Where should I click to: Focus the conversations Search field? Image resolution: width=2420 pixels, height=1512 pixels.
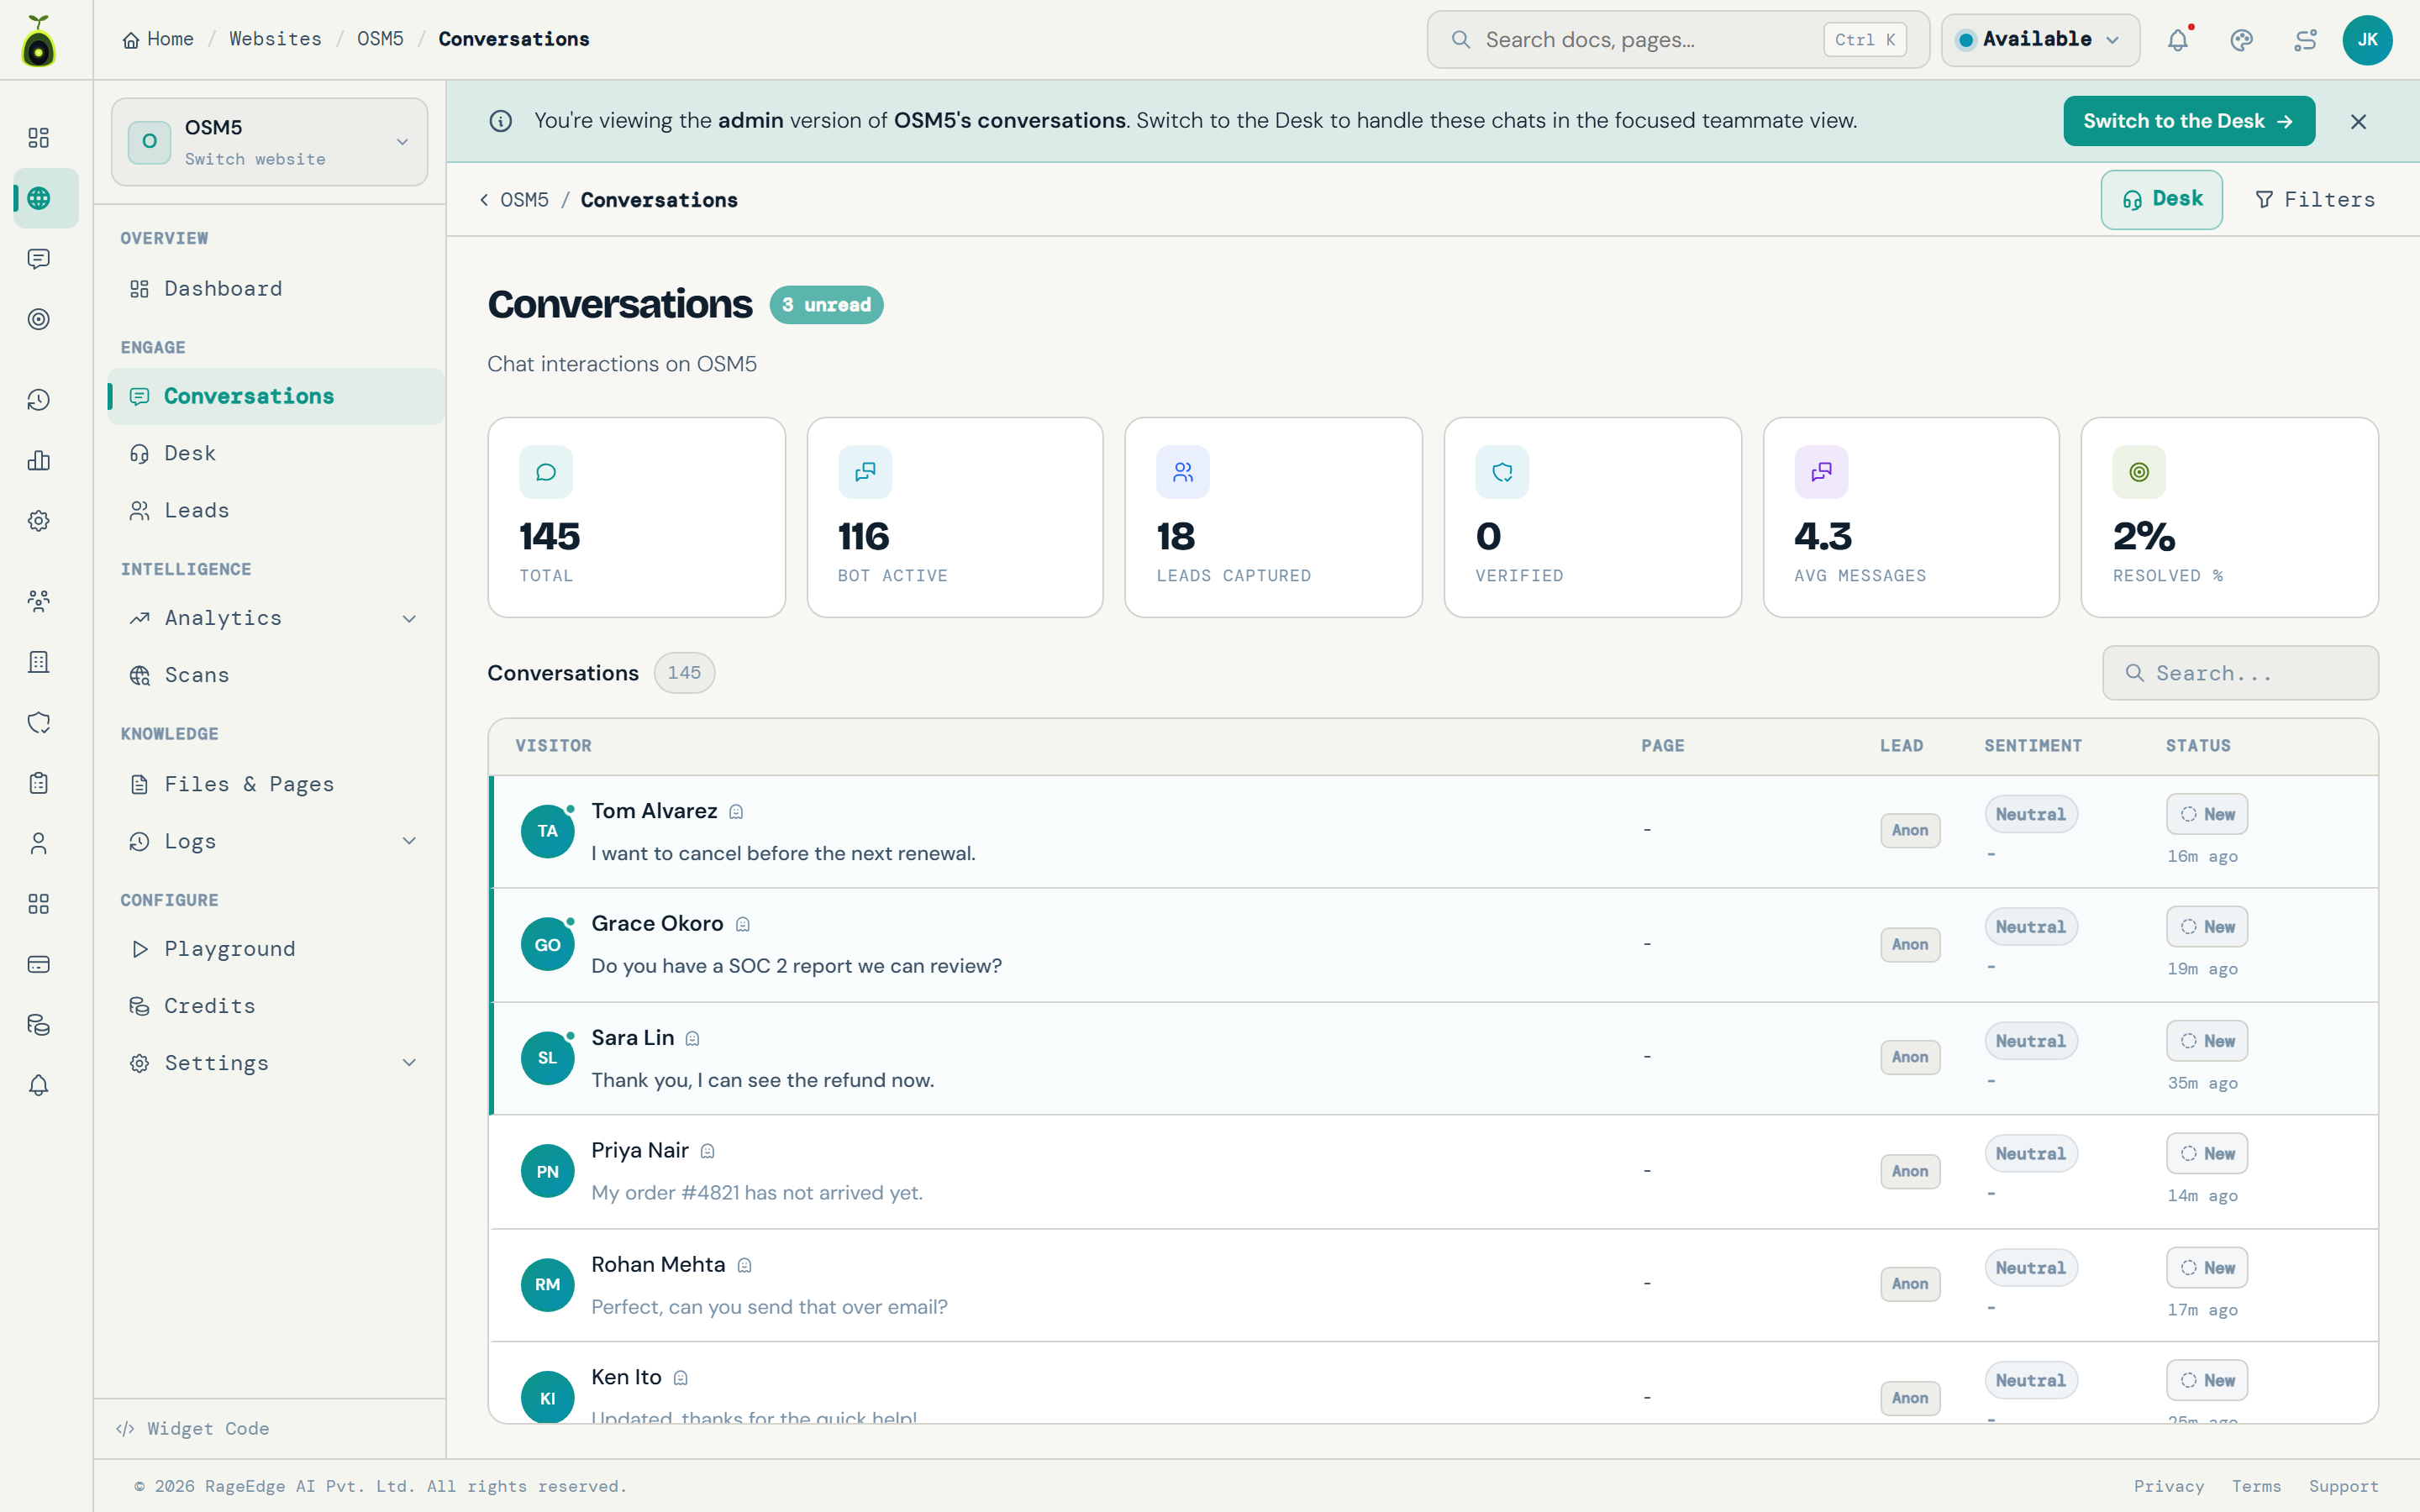2240,673
